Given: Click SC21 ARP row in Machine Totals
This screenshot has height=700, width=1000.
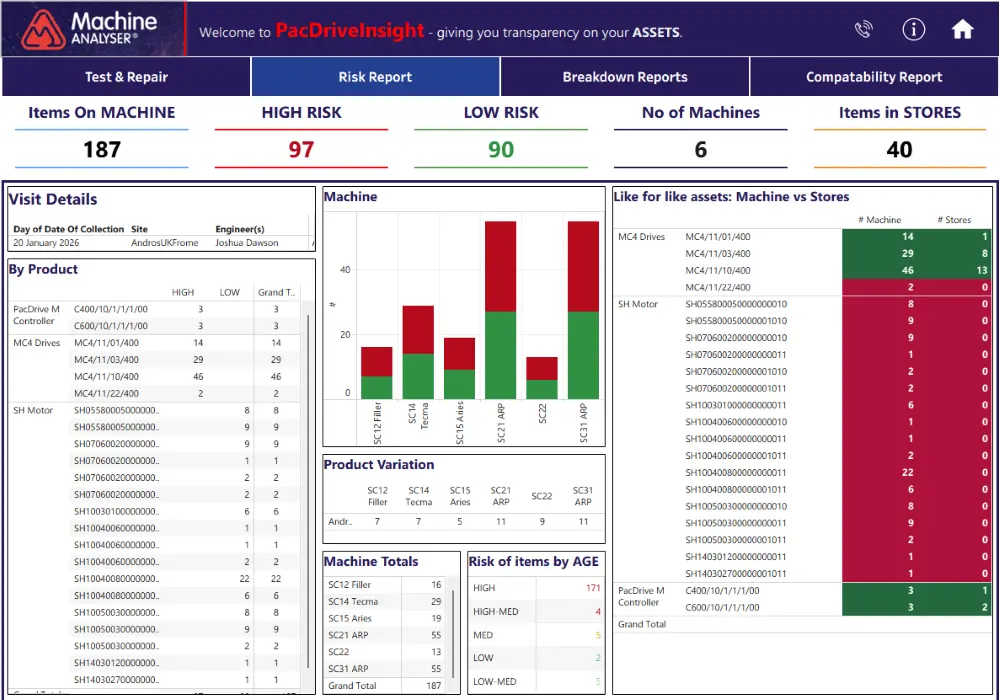Looking at the screenshot, I should point(385,635).
